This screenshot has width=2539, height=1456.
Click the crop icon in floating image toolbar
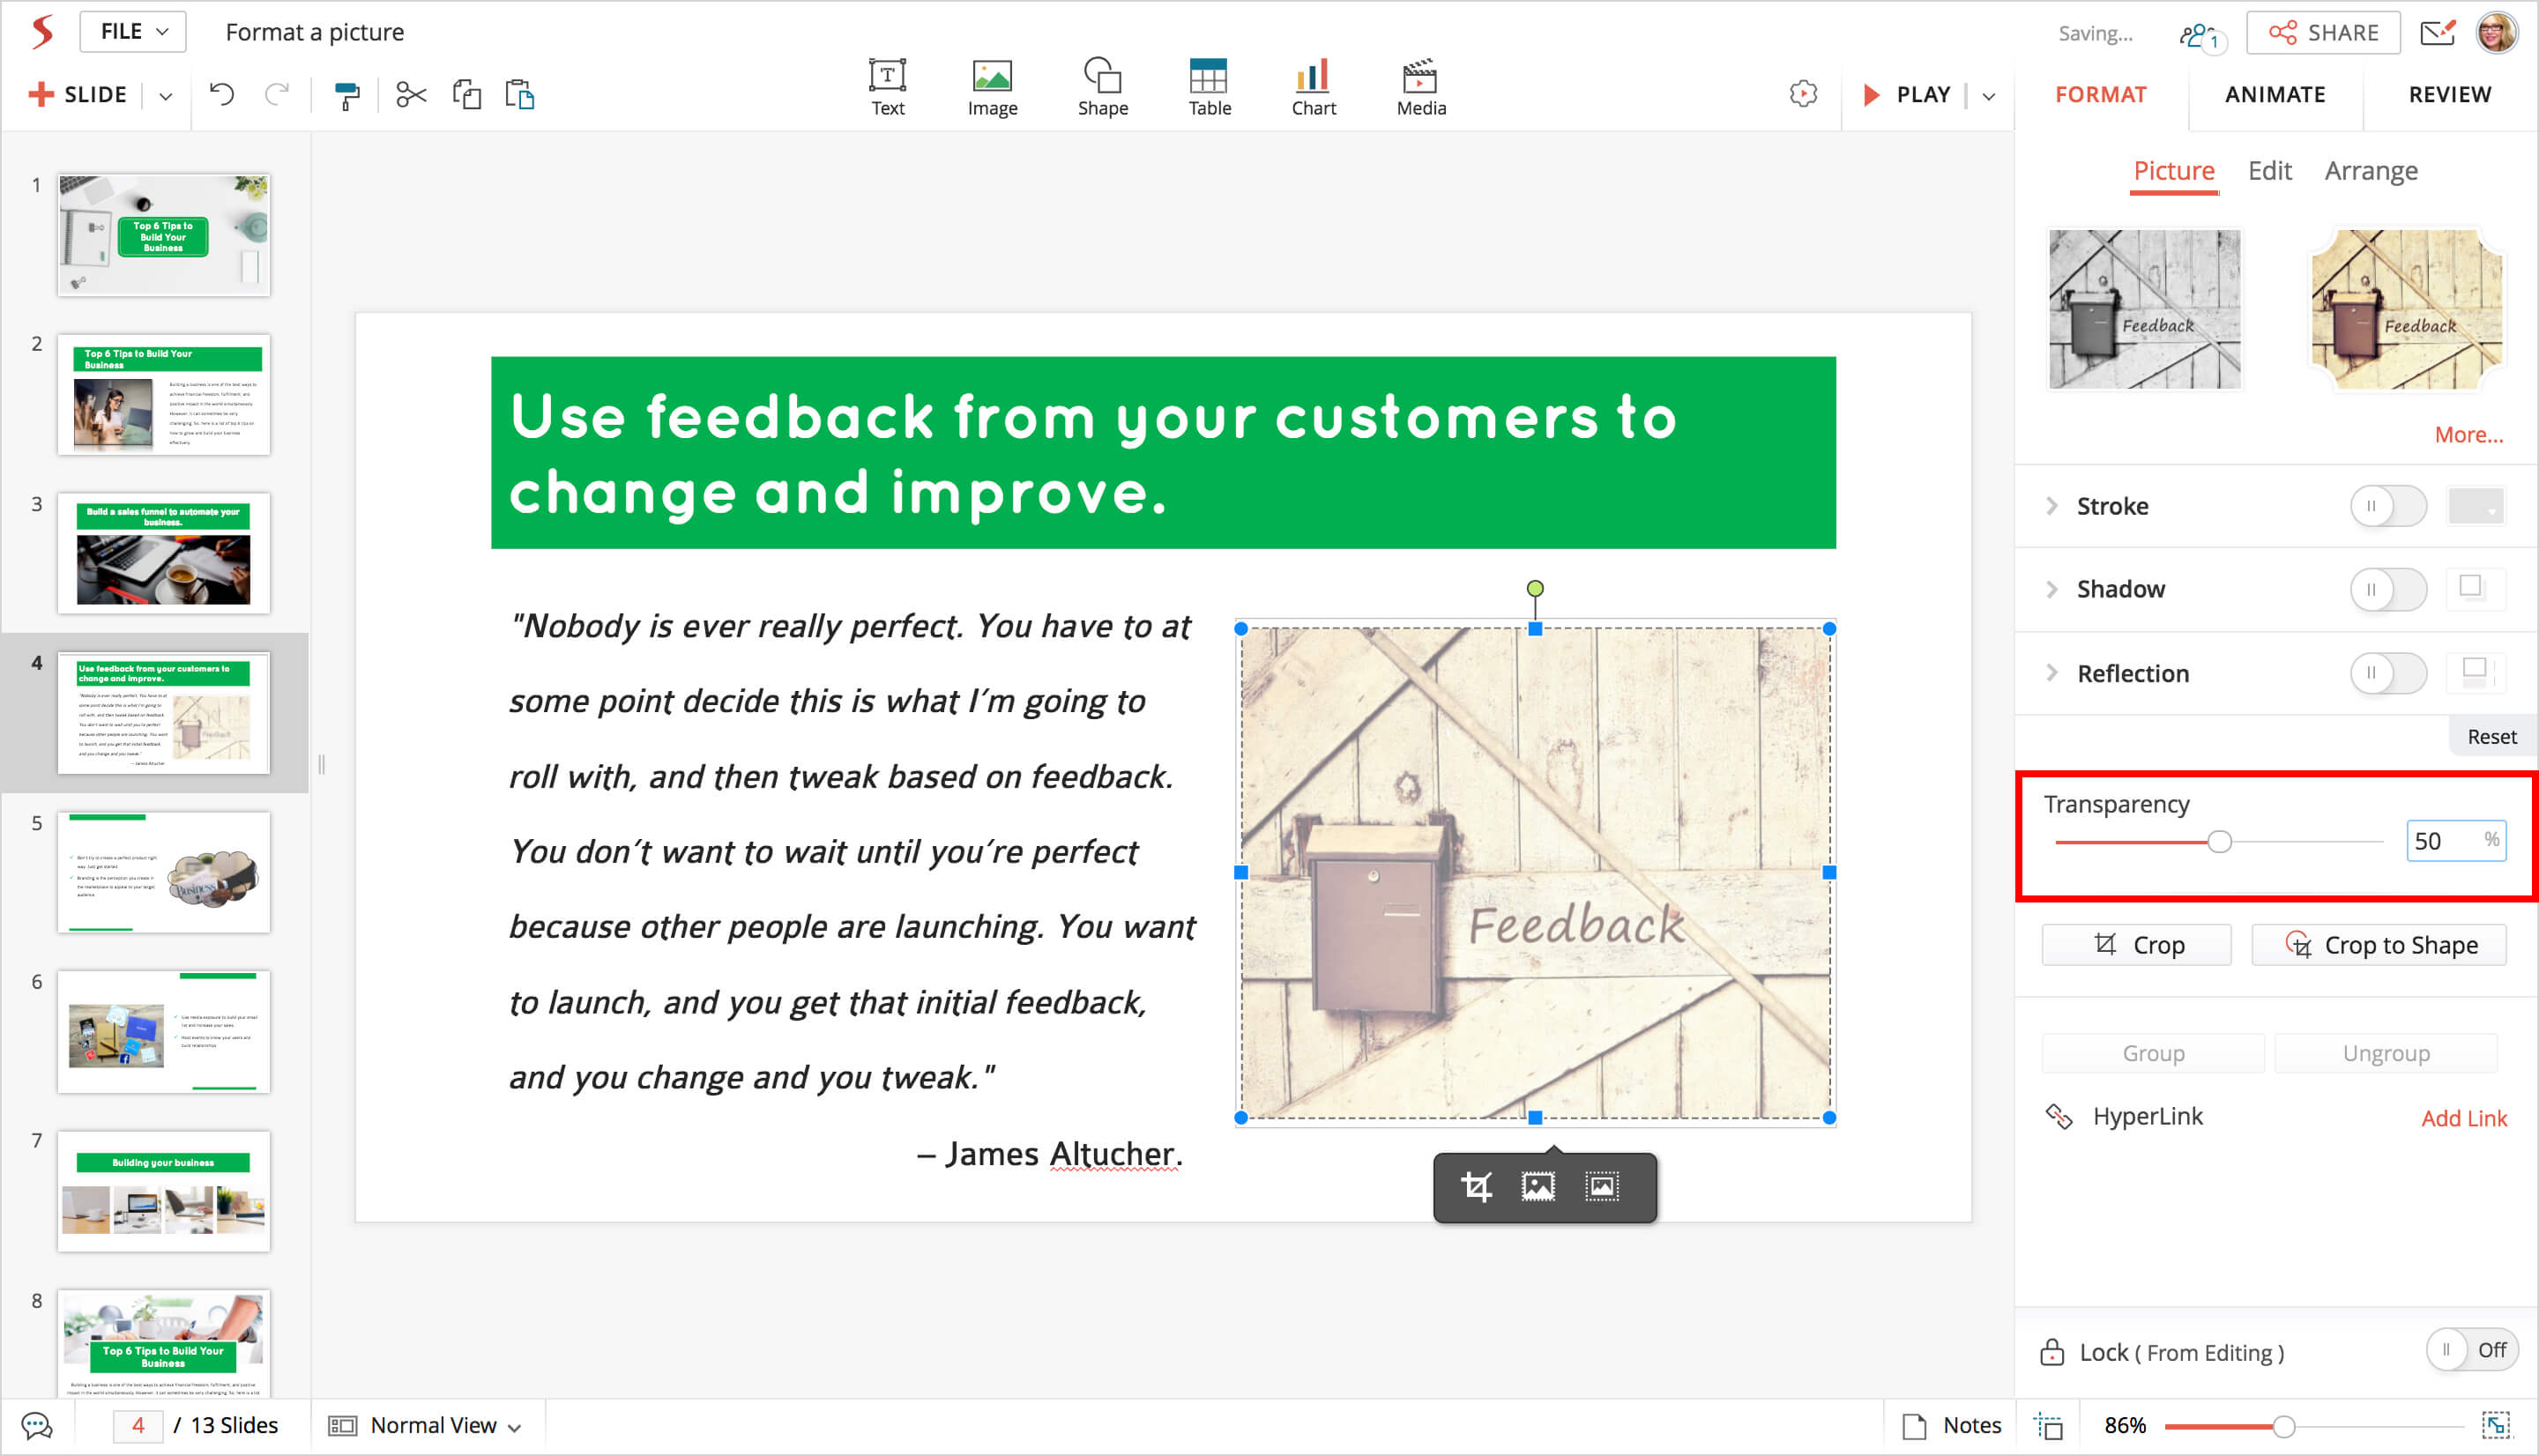pyautogui.click(x=1476, y=1187)
